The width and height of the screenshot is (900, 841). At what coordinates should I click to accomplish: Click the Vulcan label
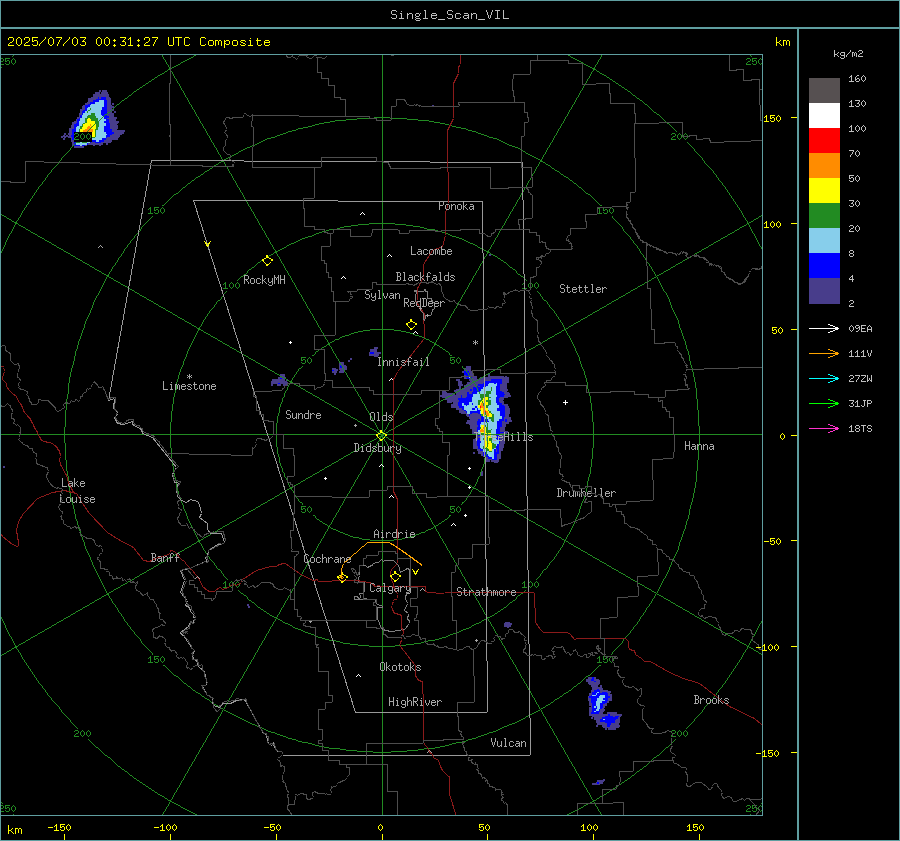click(508, 743)
